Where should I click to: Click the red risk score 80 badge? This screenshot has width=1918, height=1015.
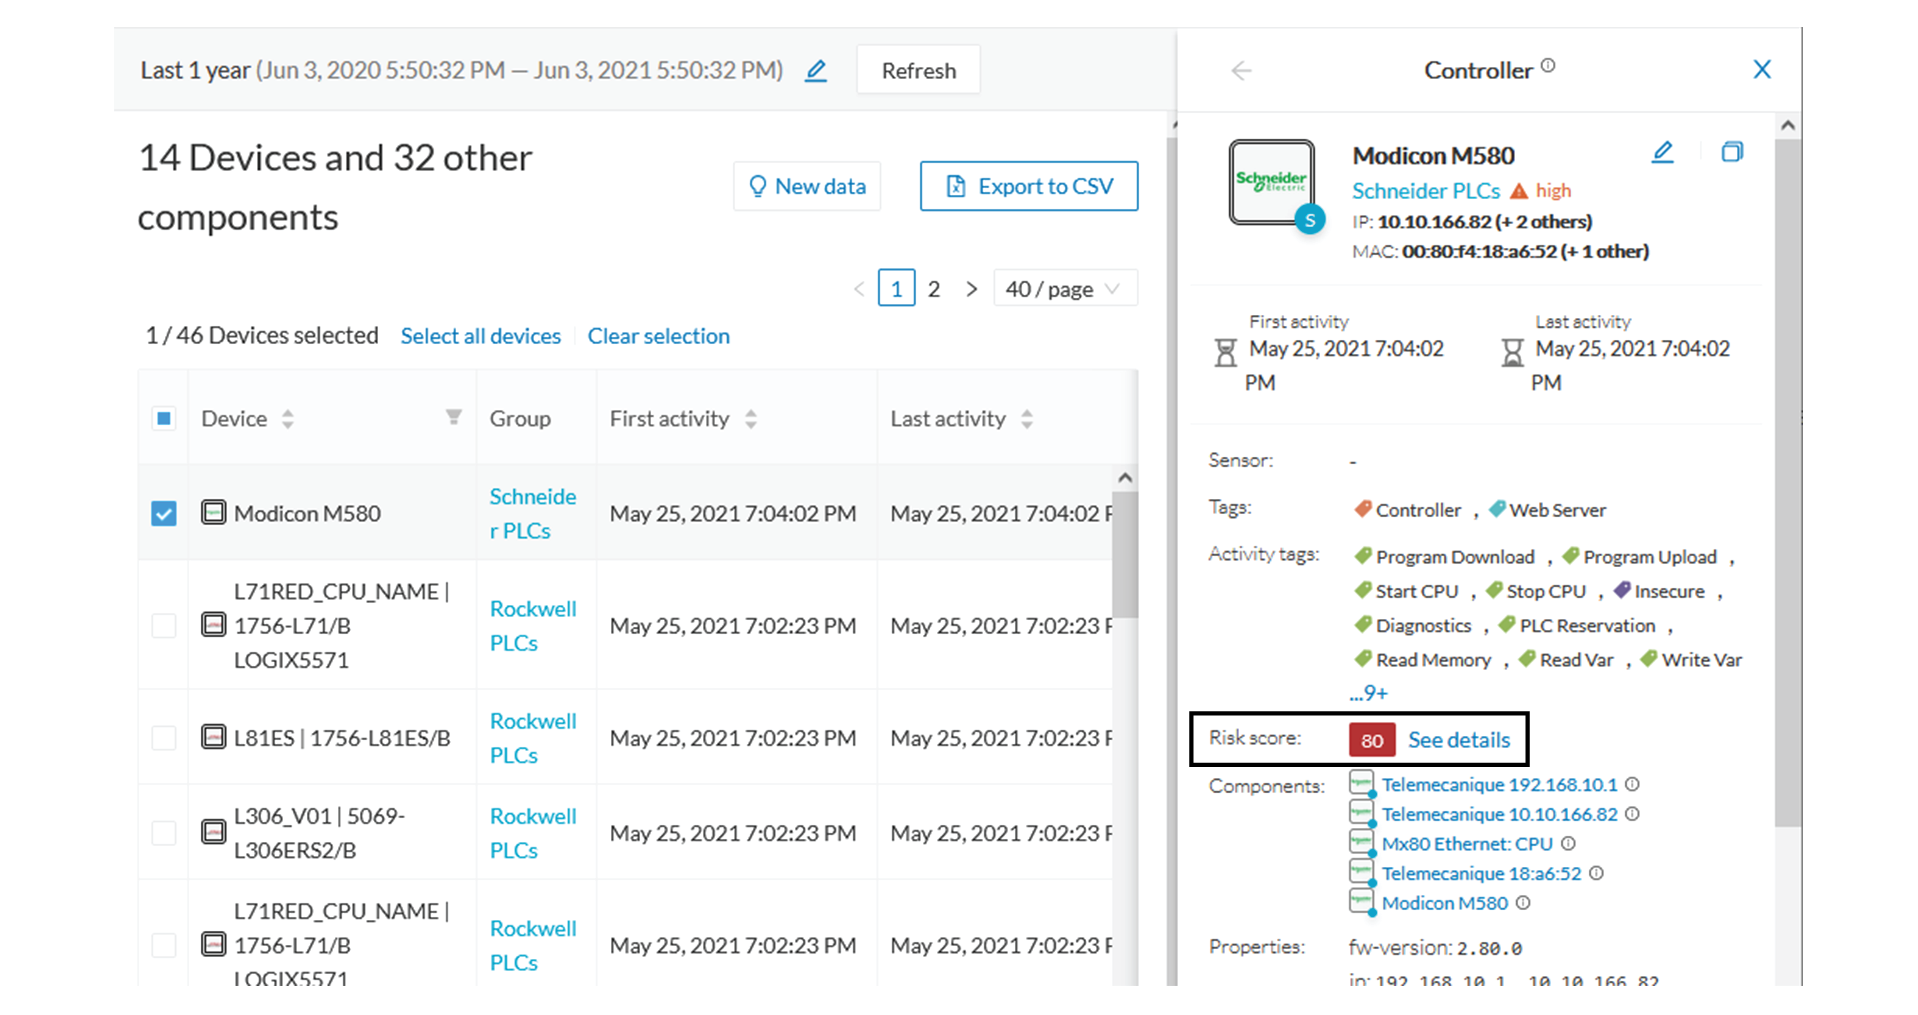coord(1372,740)
